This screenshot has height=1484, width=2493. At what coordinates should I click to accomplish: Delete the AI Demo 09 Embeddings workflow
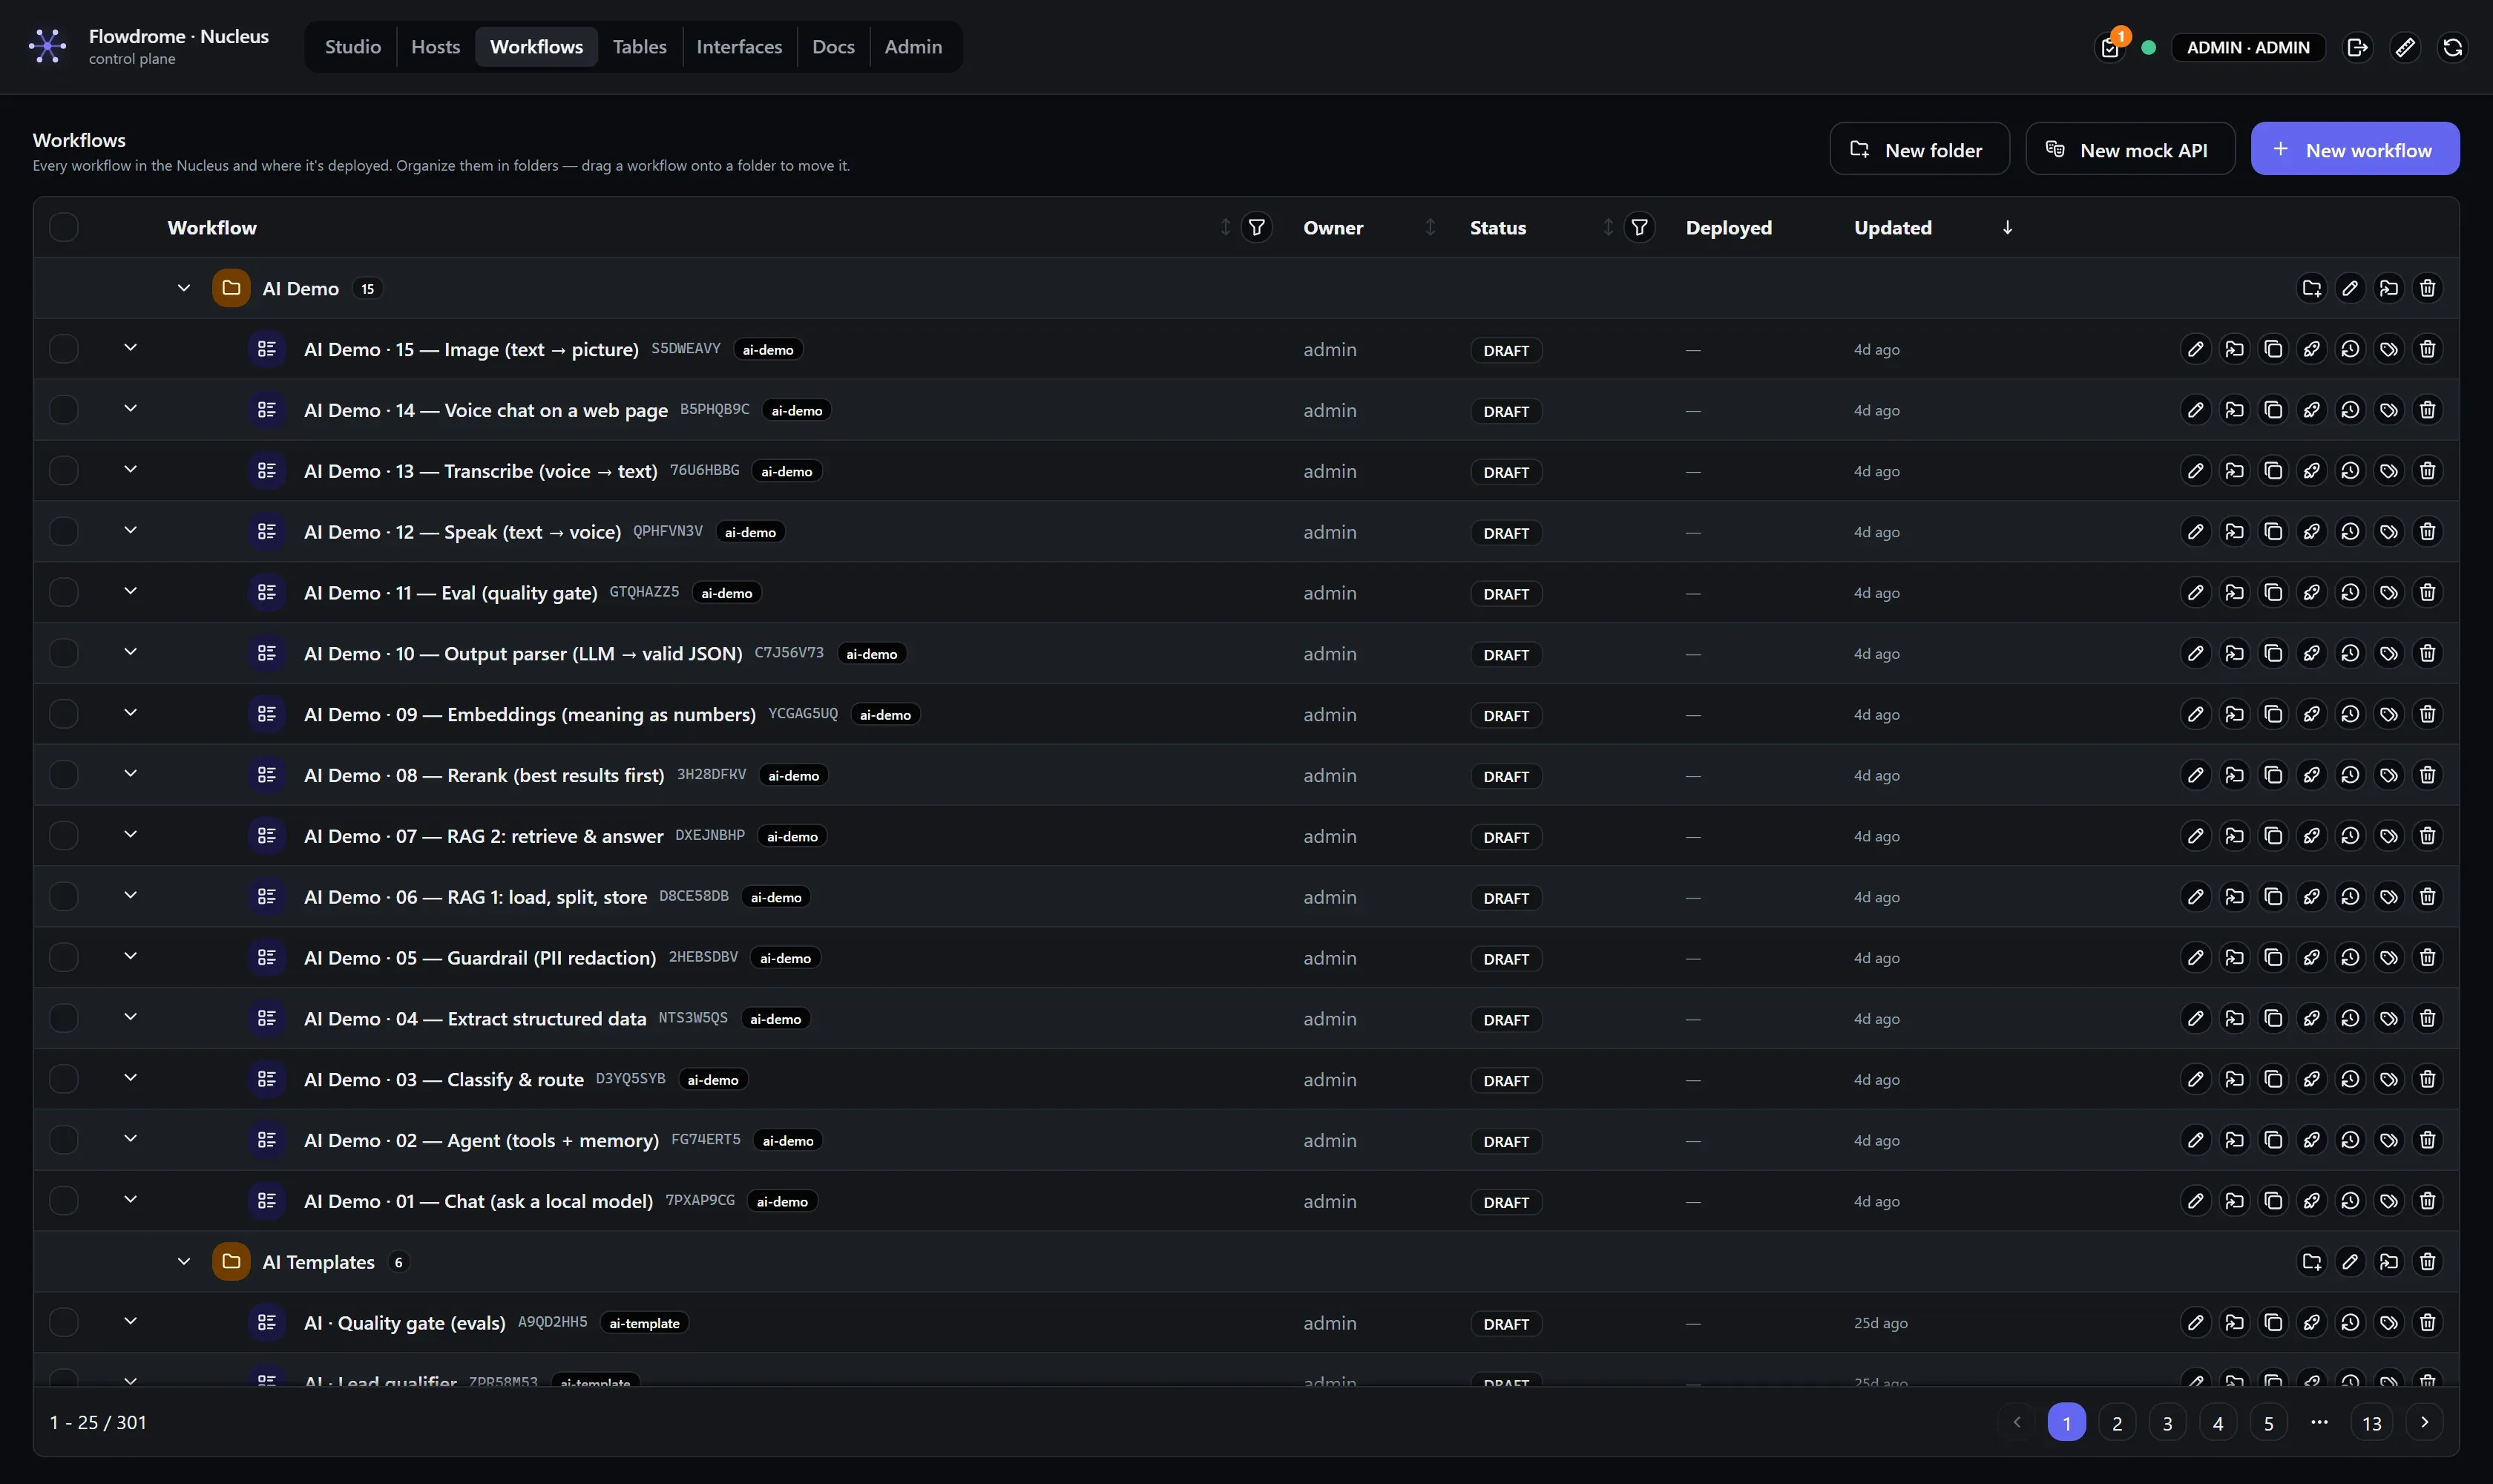(2427, 714)
